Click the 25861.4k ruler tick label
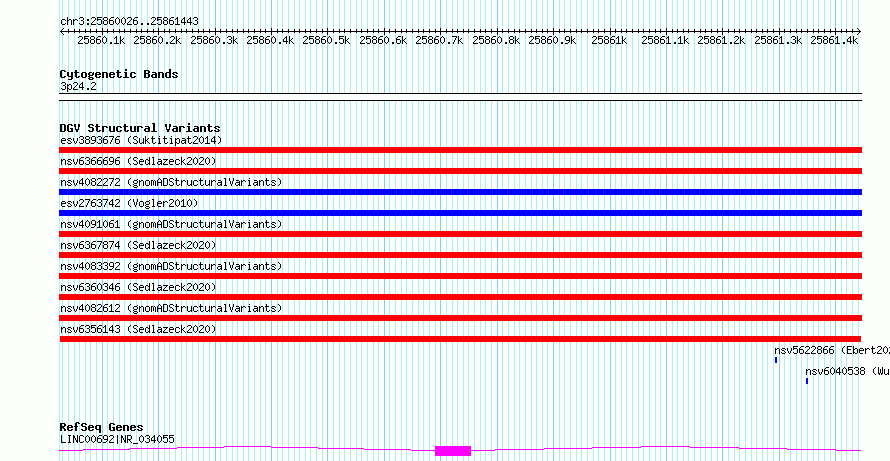This screenshot has width=890, height=461. 834,40
